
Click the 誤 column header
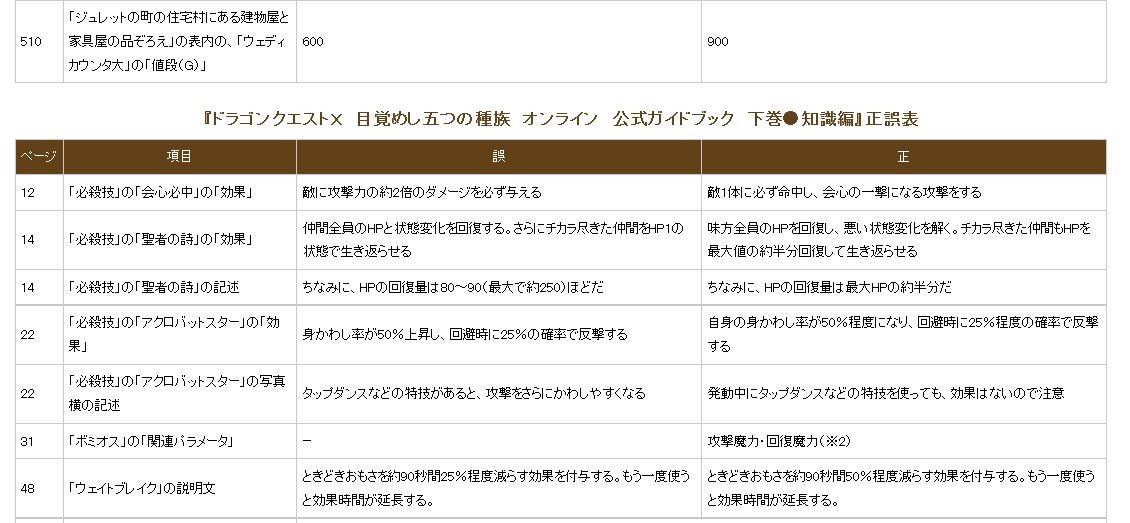499,156
